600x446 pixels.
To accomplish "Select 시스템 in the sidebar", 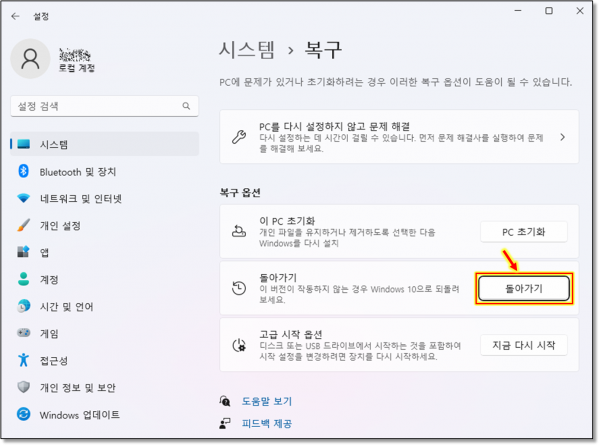I will point(54,145).
